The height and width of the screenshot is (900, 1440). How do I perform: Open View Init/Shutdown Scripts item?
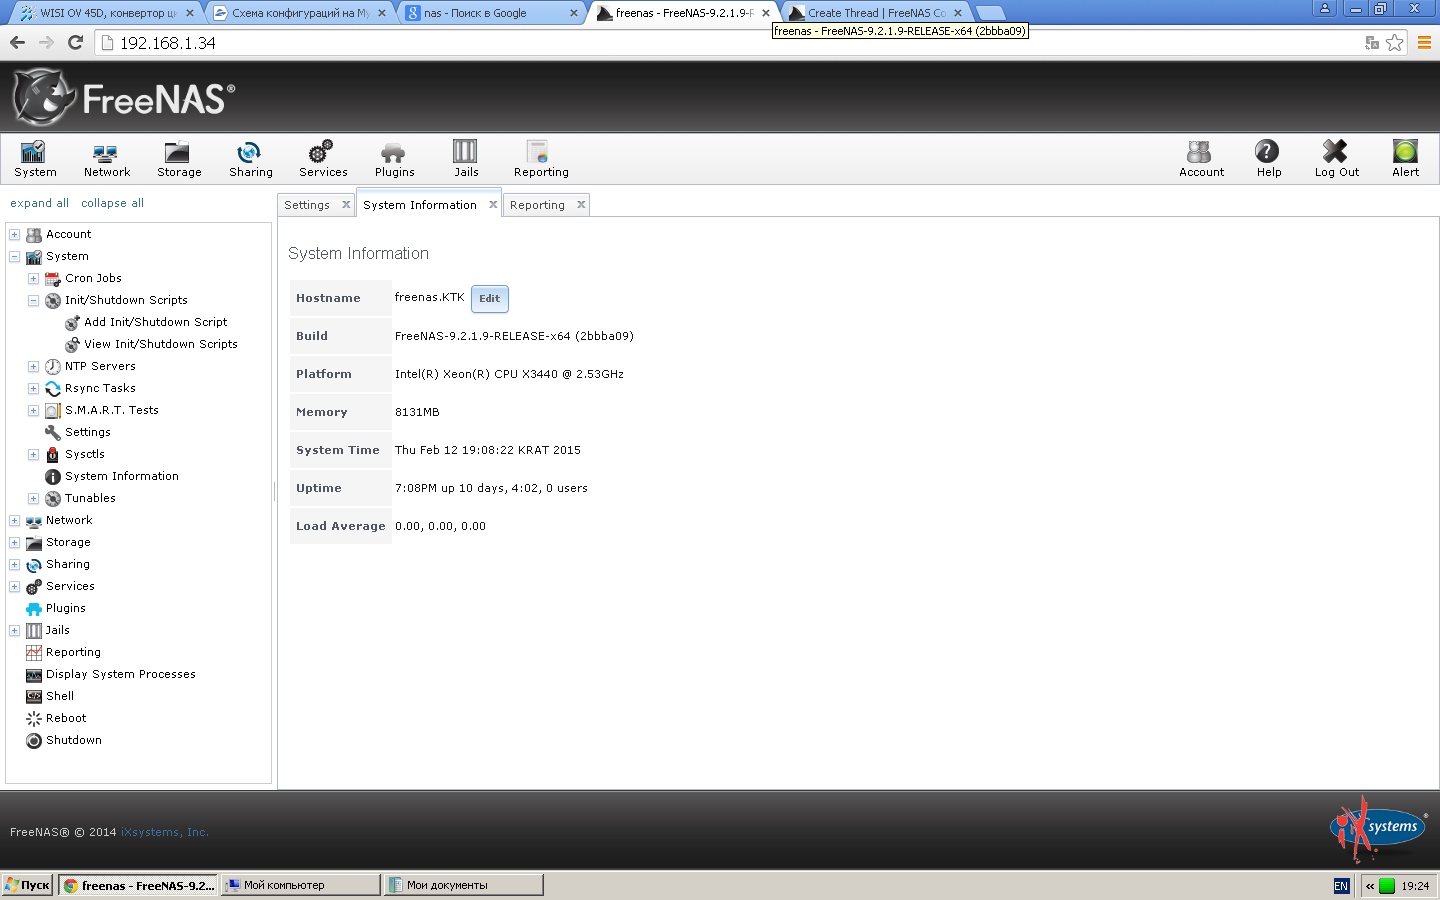tap(161, 344)
